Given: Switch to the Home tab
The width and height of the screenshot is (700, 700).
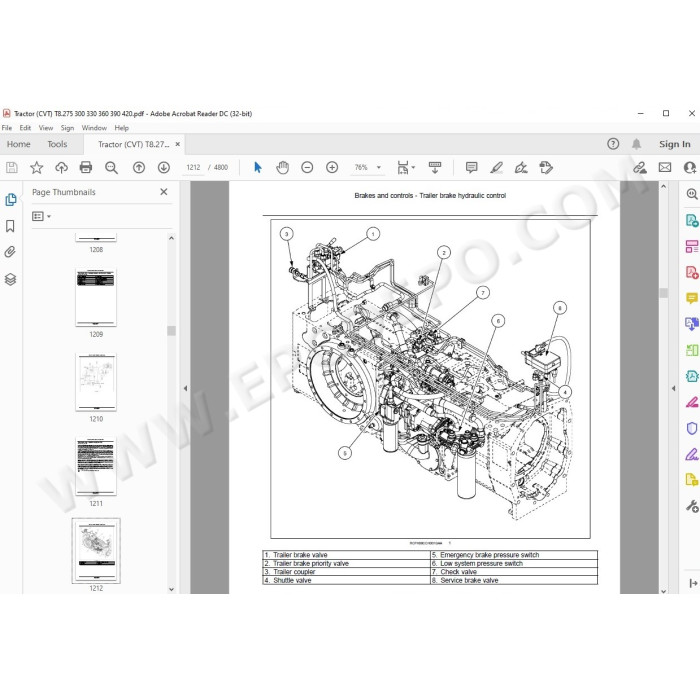Looking at the screenshot, I should [18, 144].
